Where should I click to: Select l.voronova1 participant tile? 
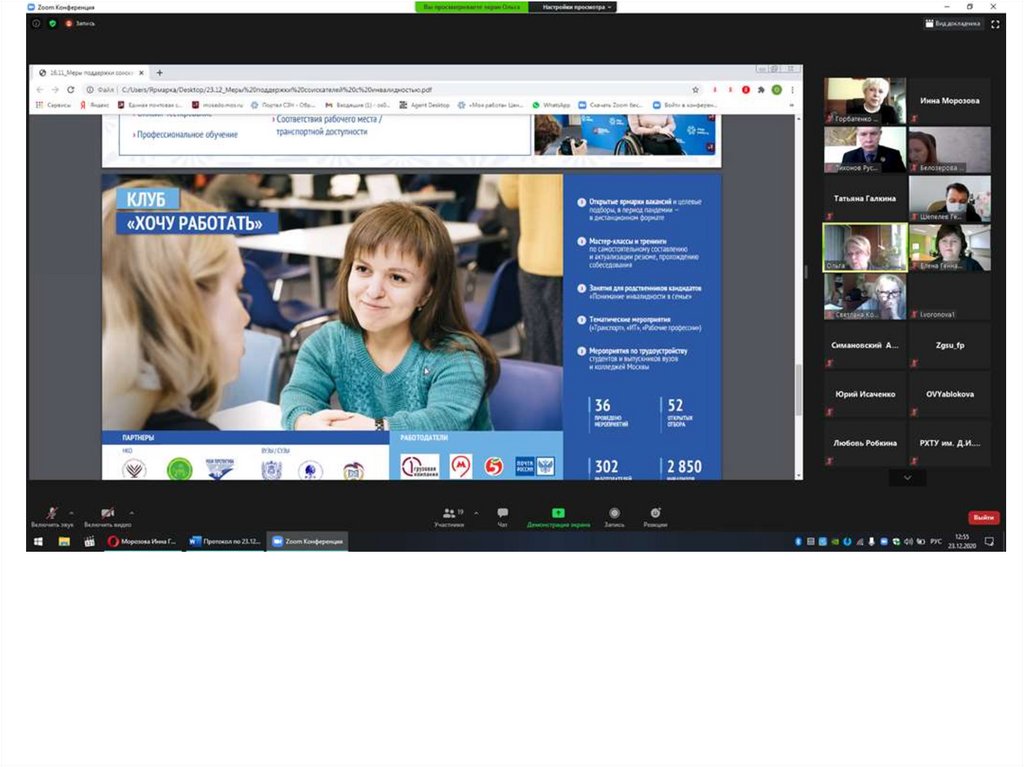950,296
